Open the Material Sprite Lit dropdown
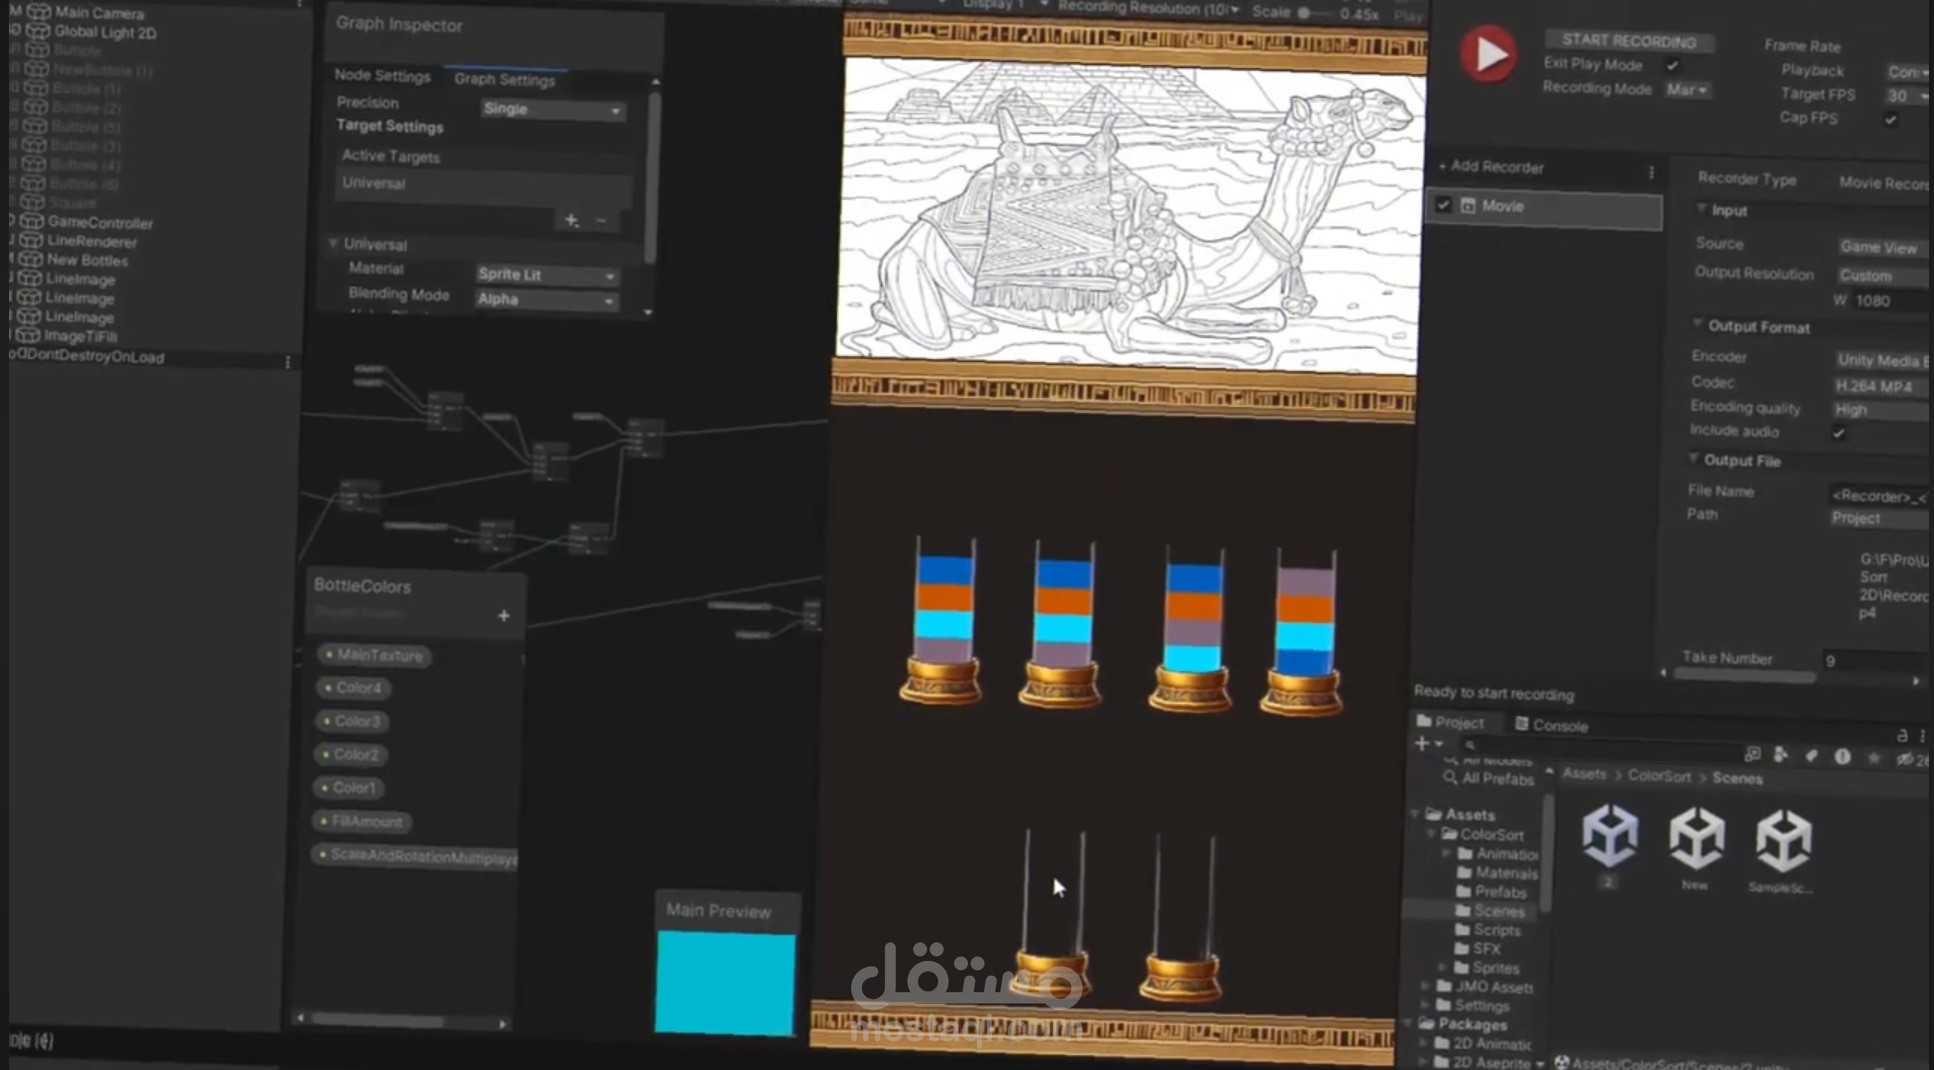 (546, 274)
